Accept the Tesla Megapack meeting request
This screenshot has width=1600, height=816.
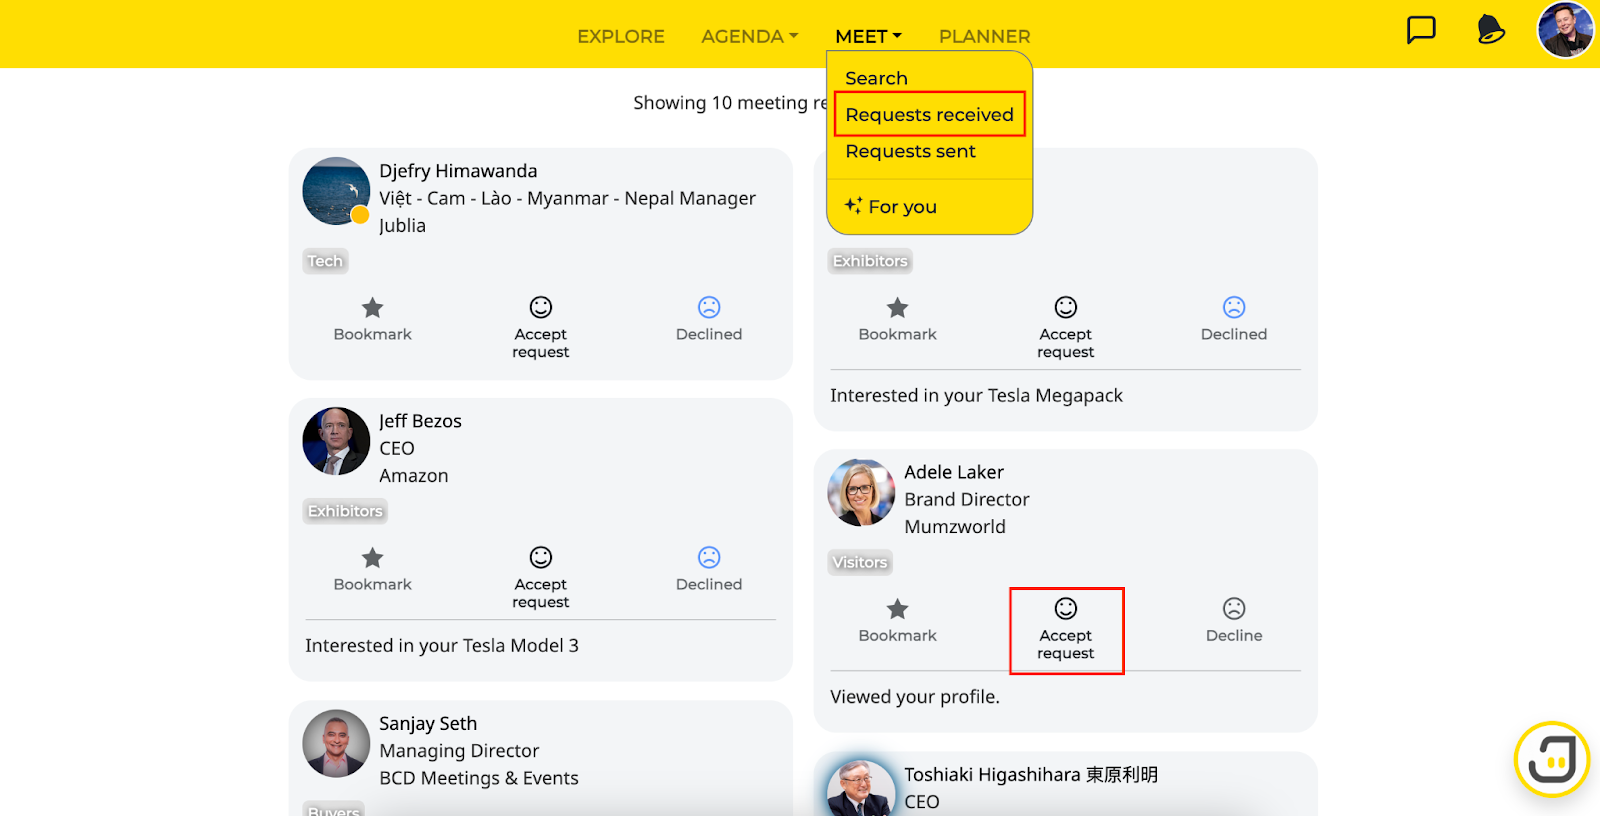click(1066, 328)
